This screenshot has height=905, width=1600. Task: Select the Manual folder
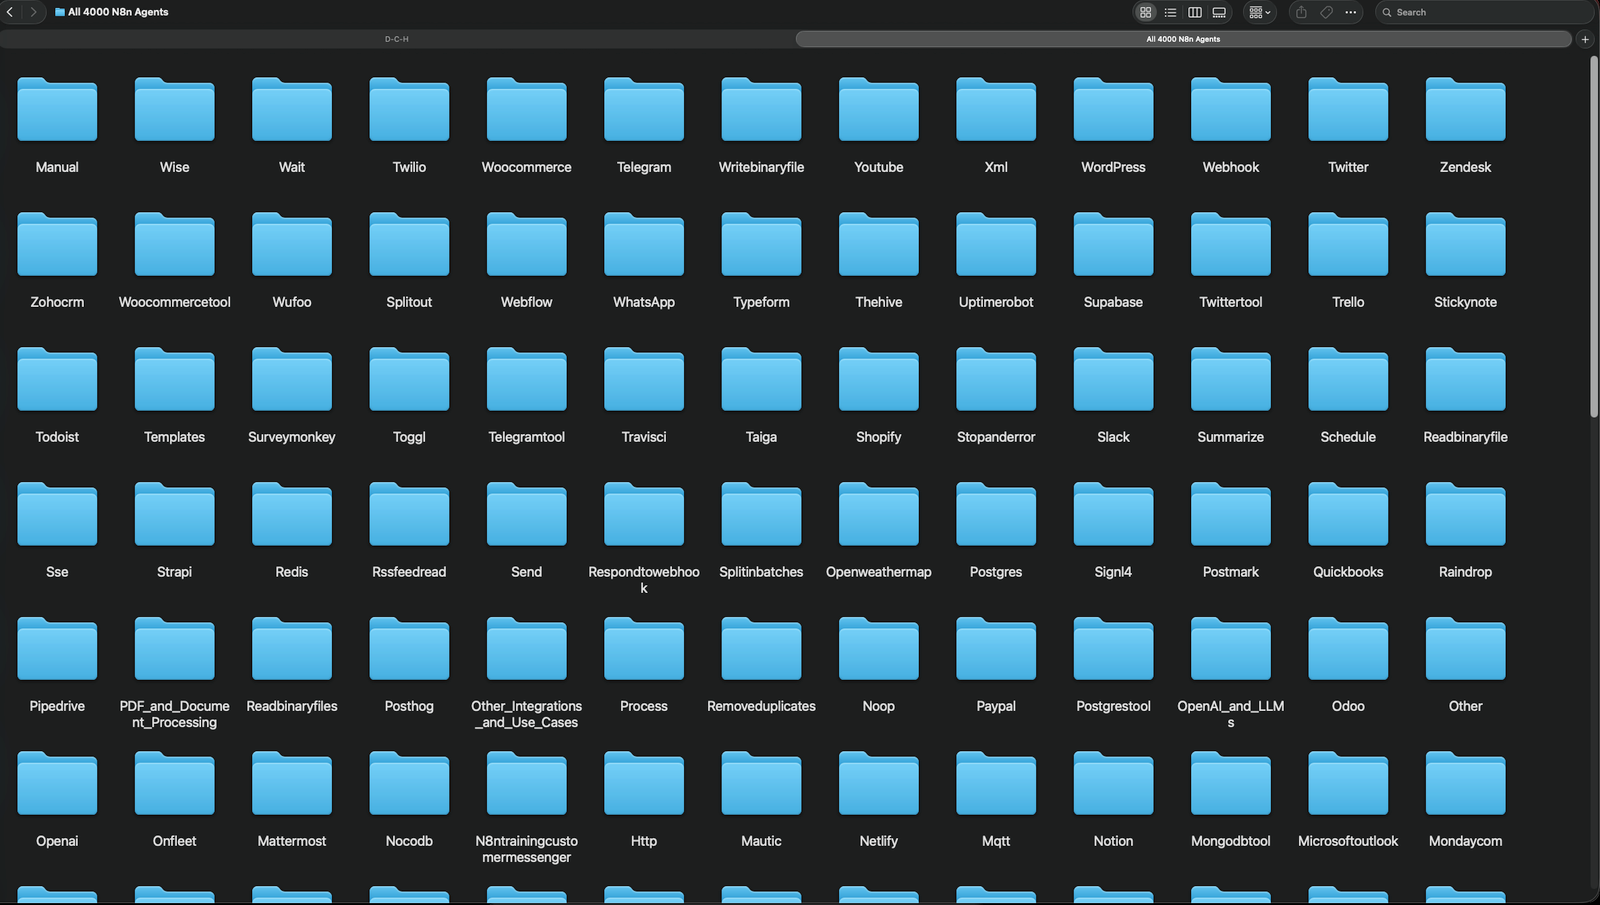pyautogui.click(x=57, y=110)
